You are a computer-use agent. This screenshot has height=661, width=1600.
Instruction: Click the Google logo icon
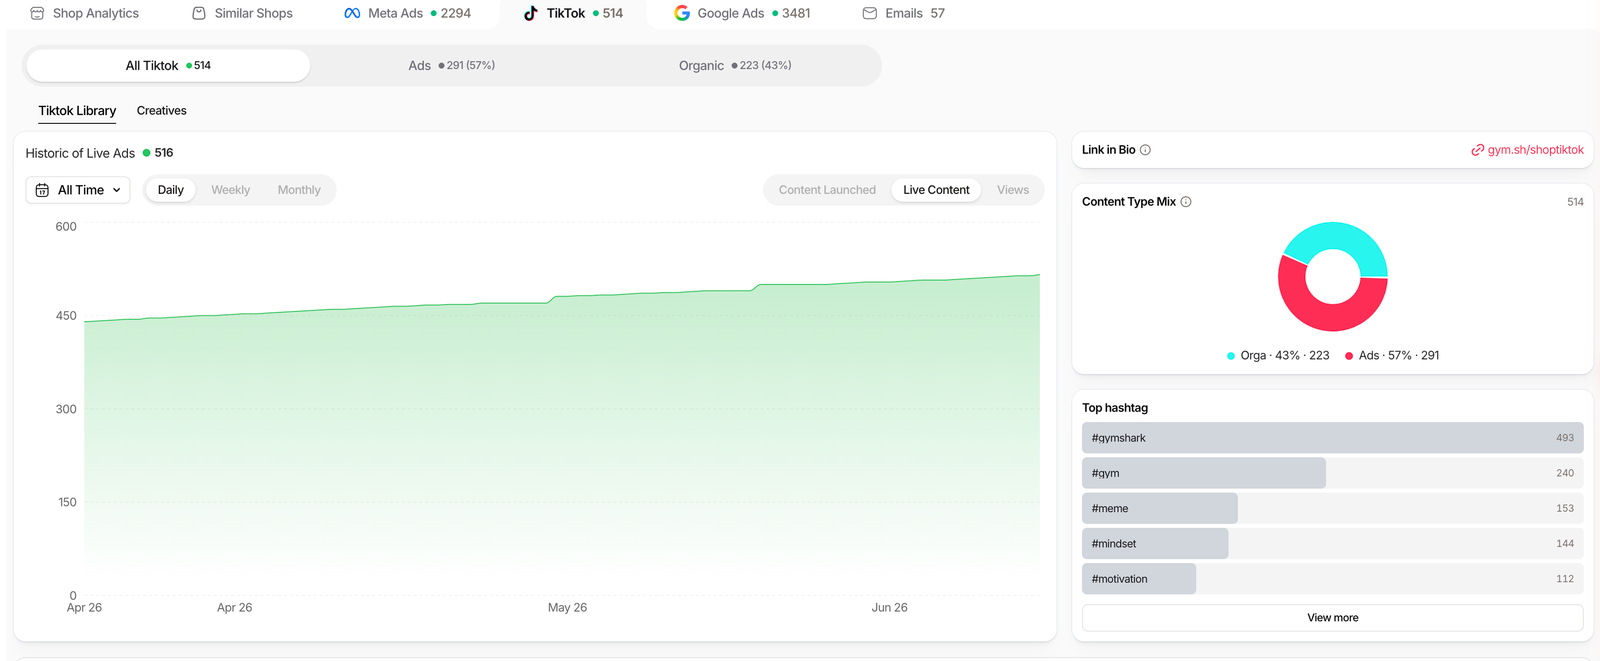click(x=682, y=13)
